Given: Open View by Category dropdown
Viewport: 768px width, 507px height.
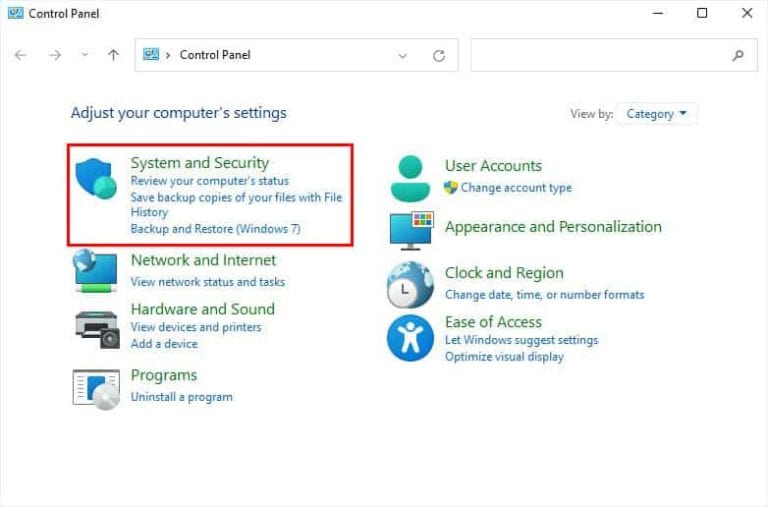Looking at the screenshot, I should pos(656,114).
